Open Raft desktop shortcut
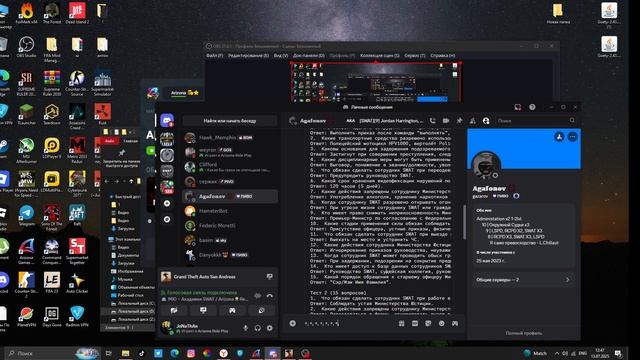 click(x=77, y=216)
